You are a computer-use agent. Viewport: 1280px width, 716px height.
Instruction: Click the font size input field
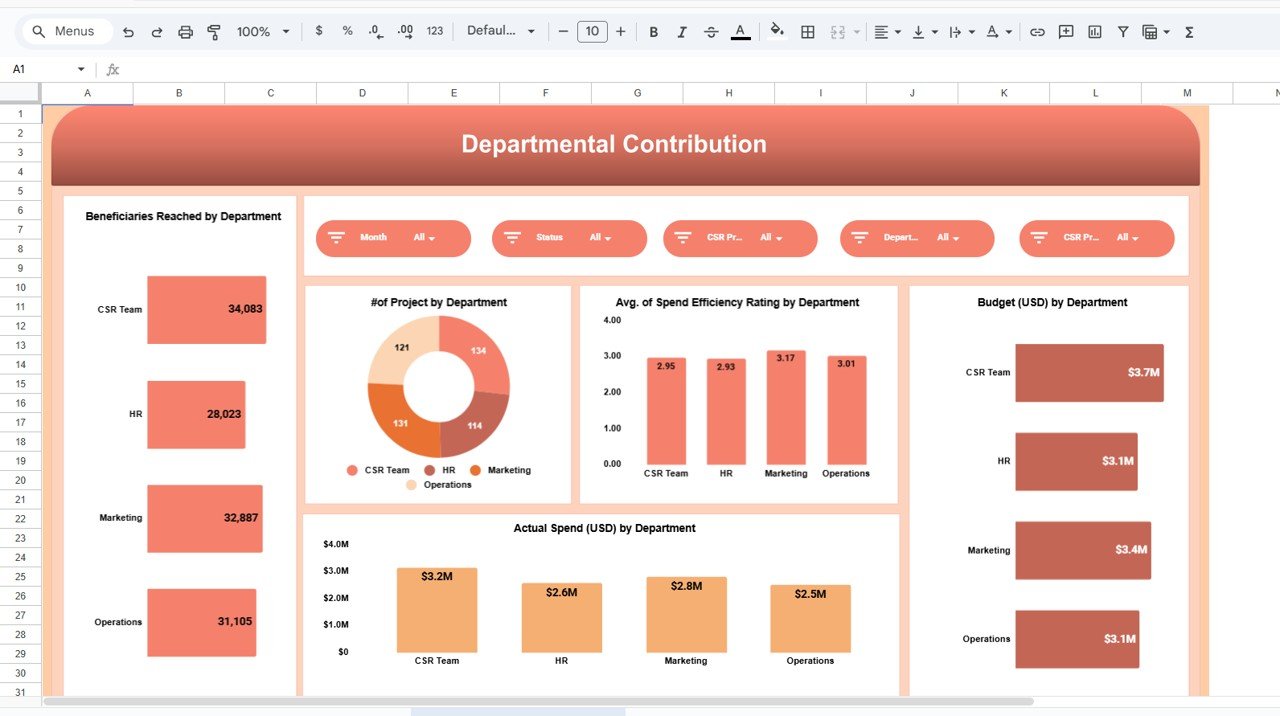(x=592, y=32)
